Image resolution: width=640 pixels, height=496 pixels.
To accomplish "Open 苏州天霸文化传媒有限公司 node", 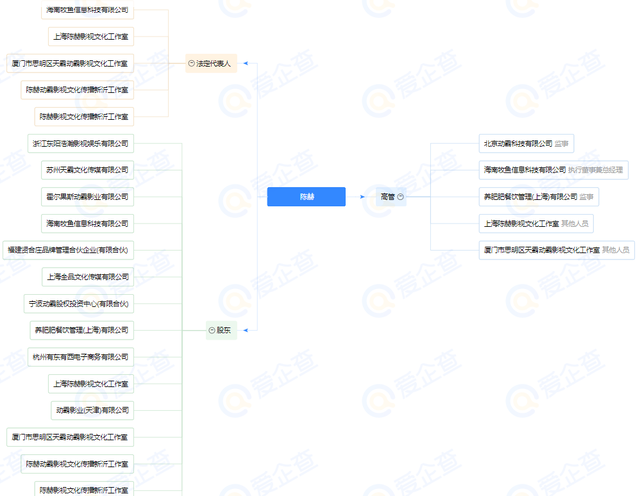I will tap(87, 170).
